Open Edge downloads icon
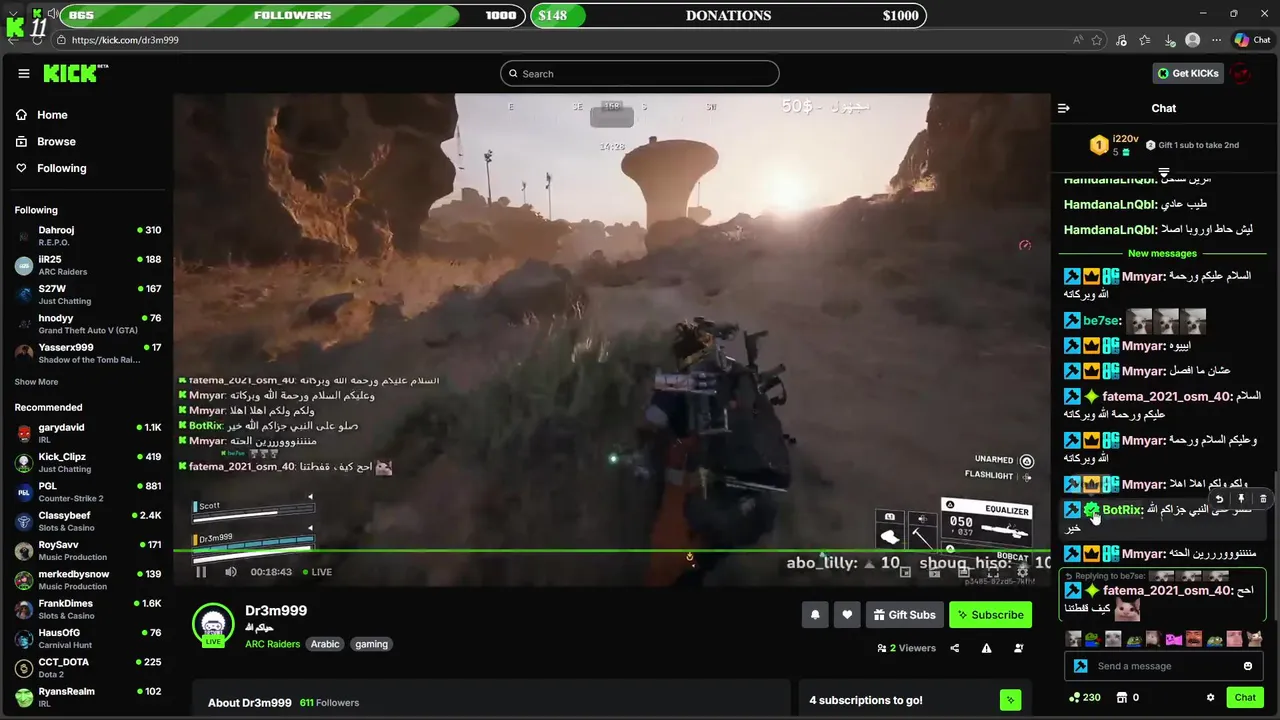The image size is (1280, 720). point(1168,40)
